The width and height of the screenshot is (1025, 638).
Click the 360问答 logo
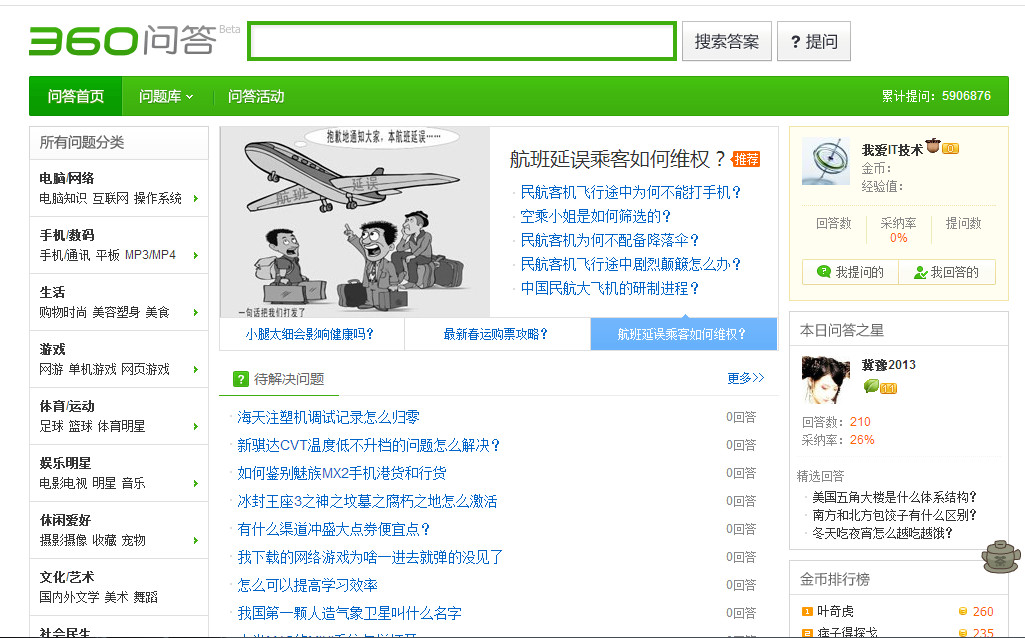[x=123, y=41]
